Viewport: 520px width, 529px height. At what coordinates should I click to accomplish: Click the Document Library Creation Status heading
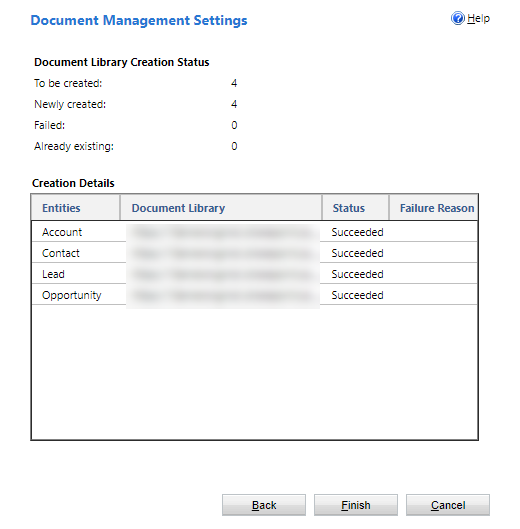tap(122, 62)
